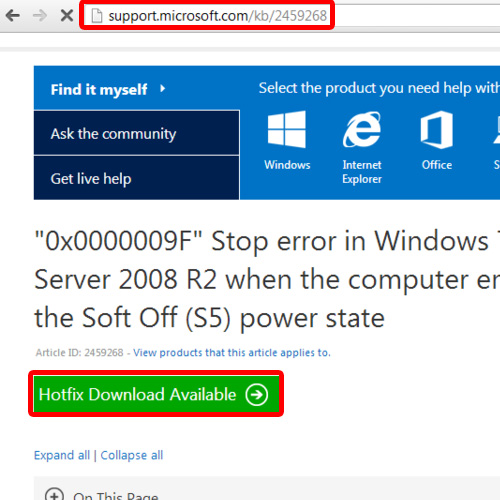Open View products that this article applies to
The image size is (500, 500).
click(232, 353)
